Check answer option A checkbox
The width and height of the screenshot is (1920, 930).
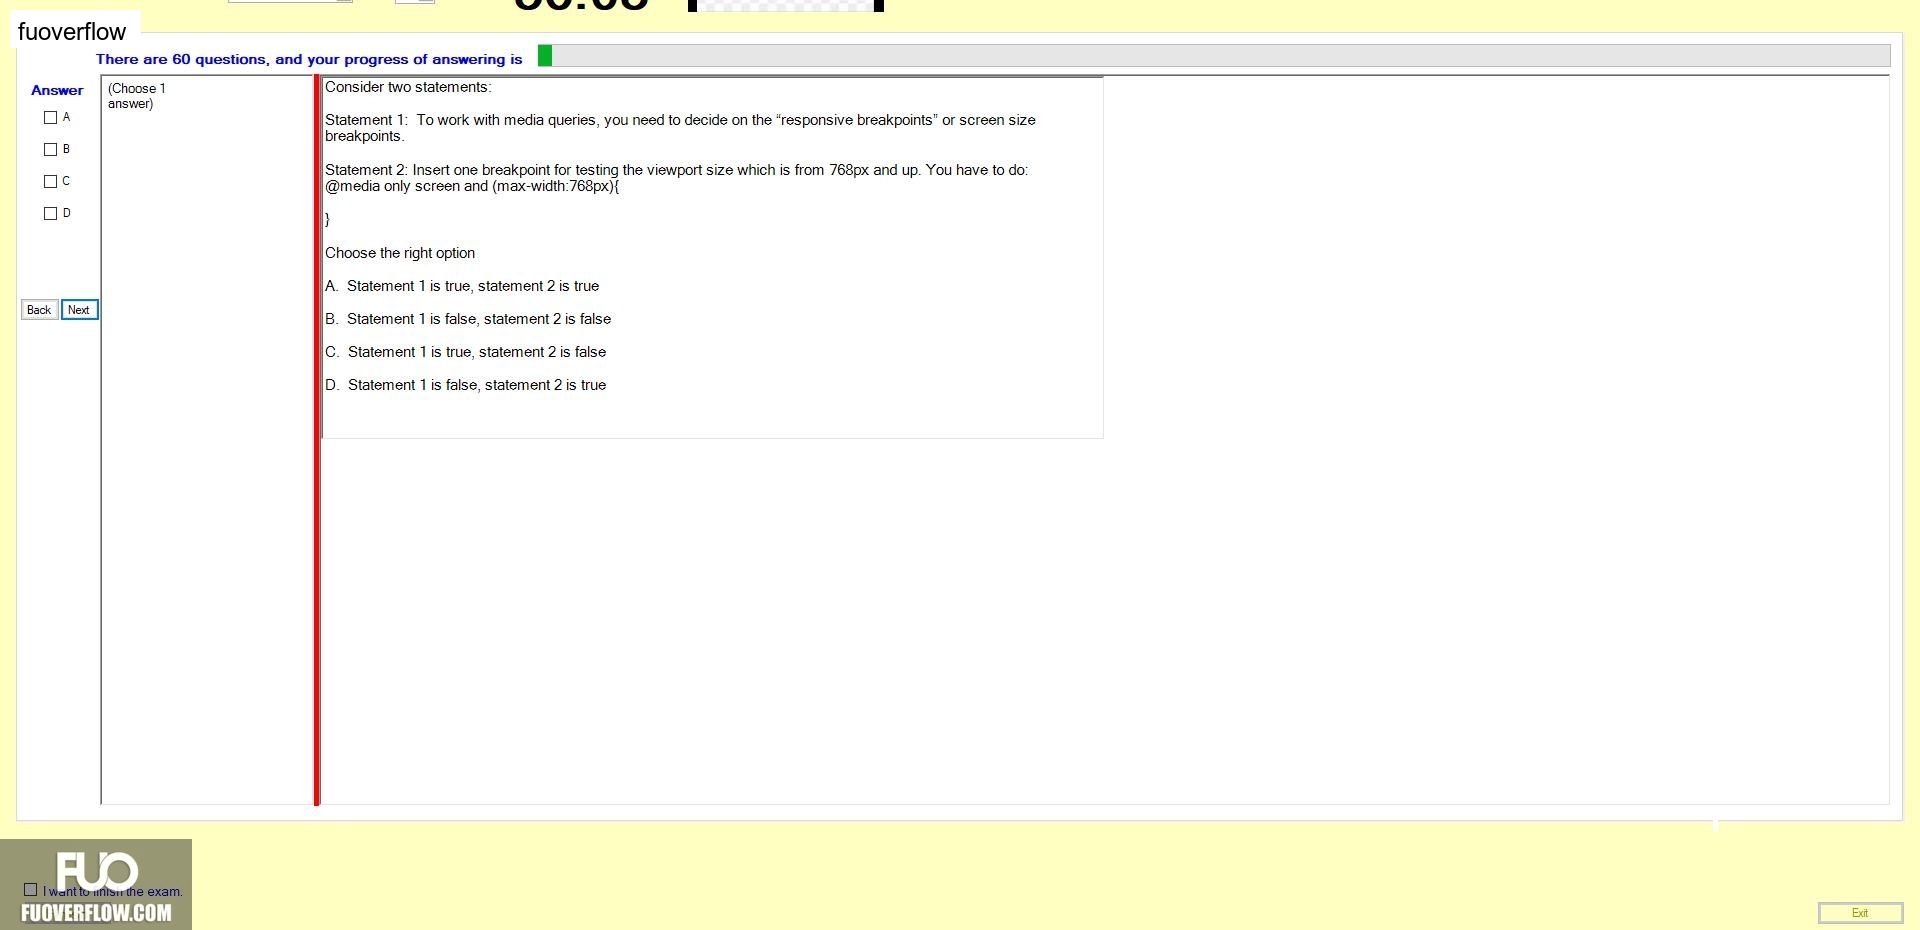tap(50, 117)
